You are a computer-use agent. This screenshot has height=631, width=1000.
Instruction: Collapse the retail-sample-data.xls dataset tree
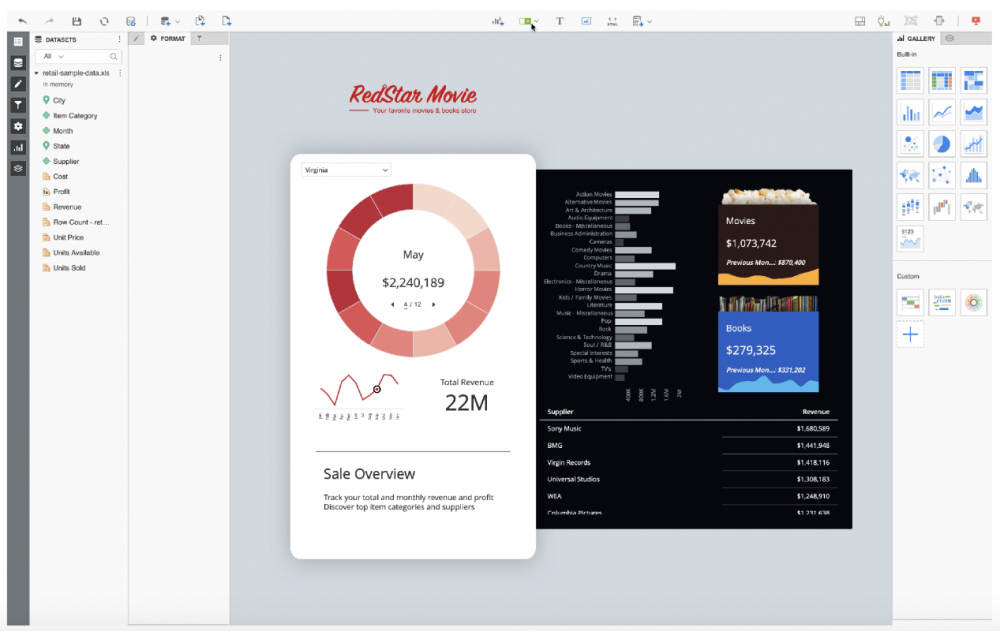(x=36, y=73)
